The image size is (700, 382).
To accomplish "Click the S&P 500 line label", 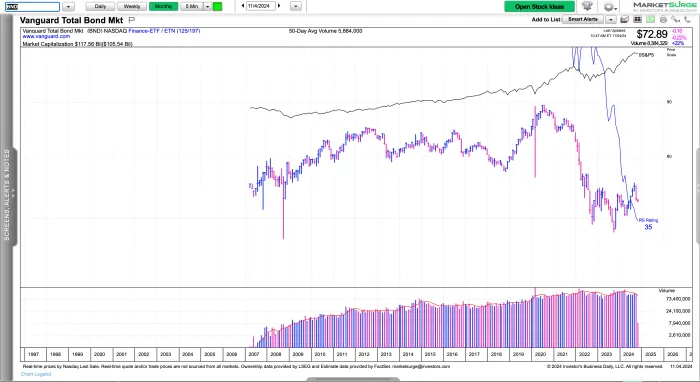I will (646, 55).
